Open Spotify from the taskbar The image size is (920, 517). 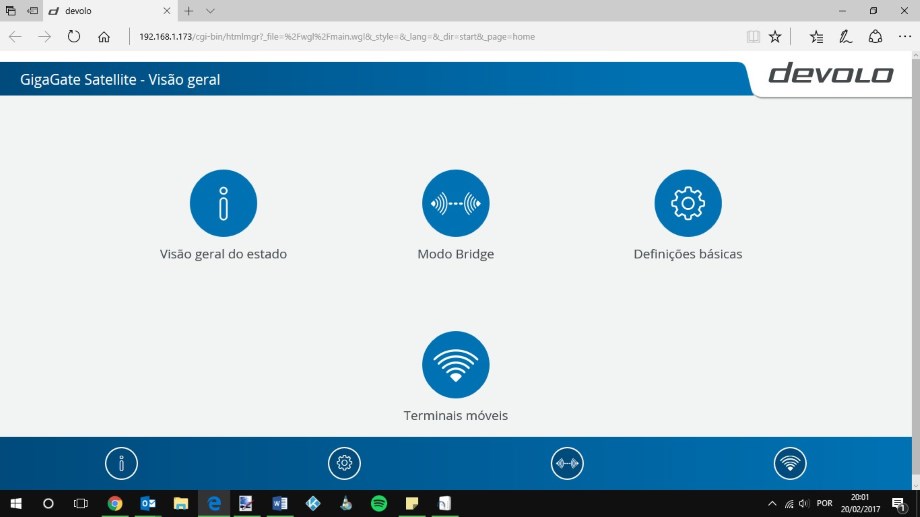[379, 503]
